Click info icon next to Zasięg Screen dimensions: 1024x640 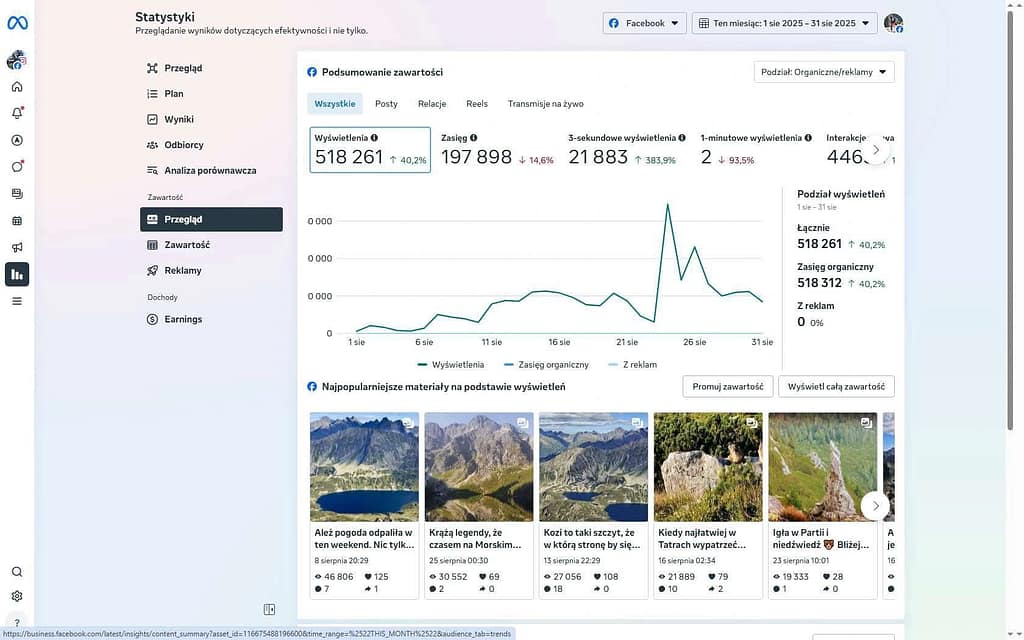(474, 138)
